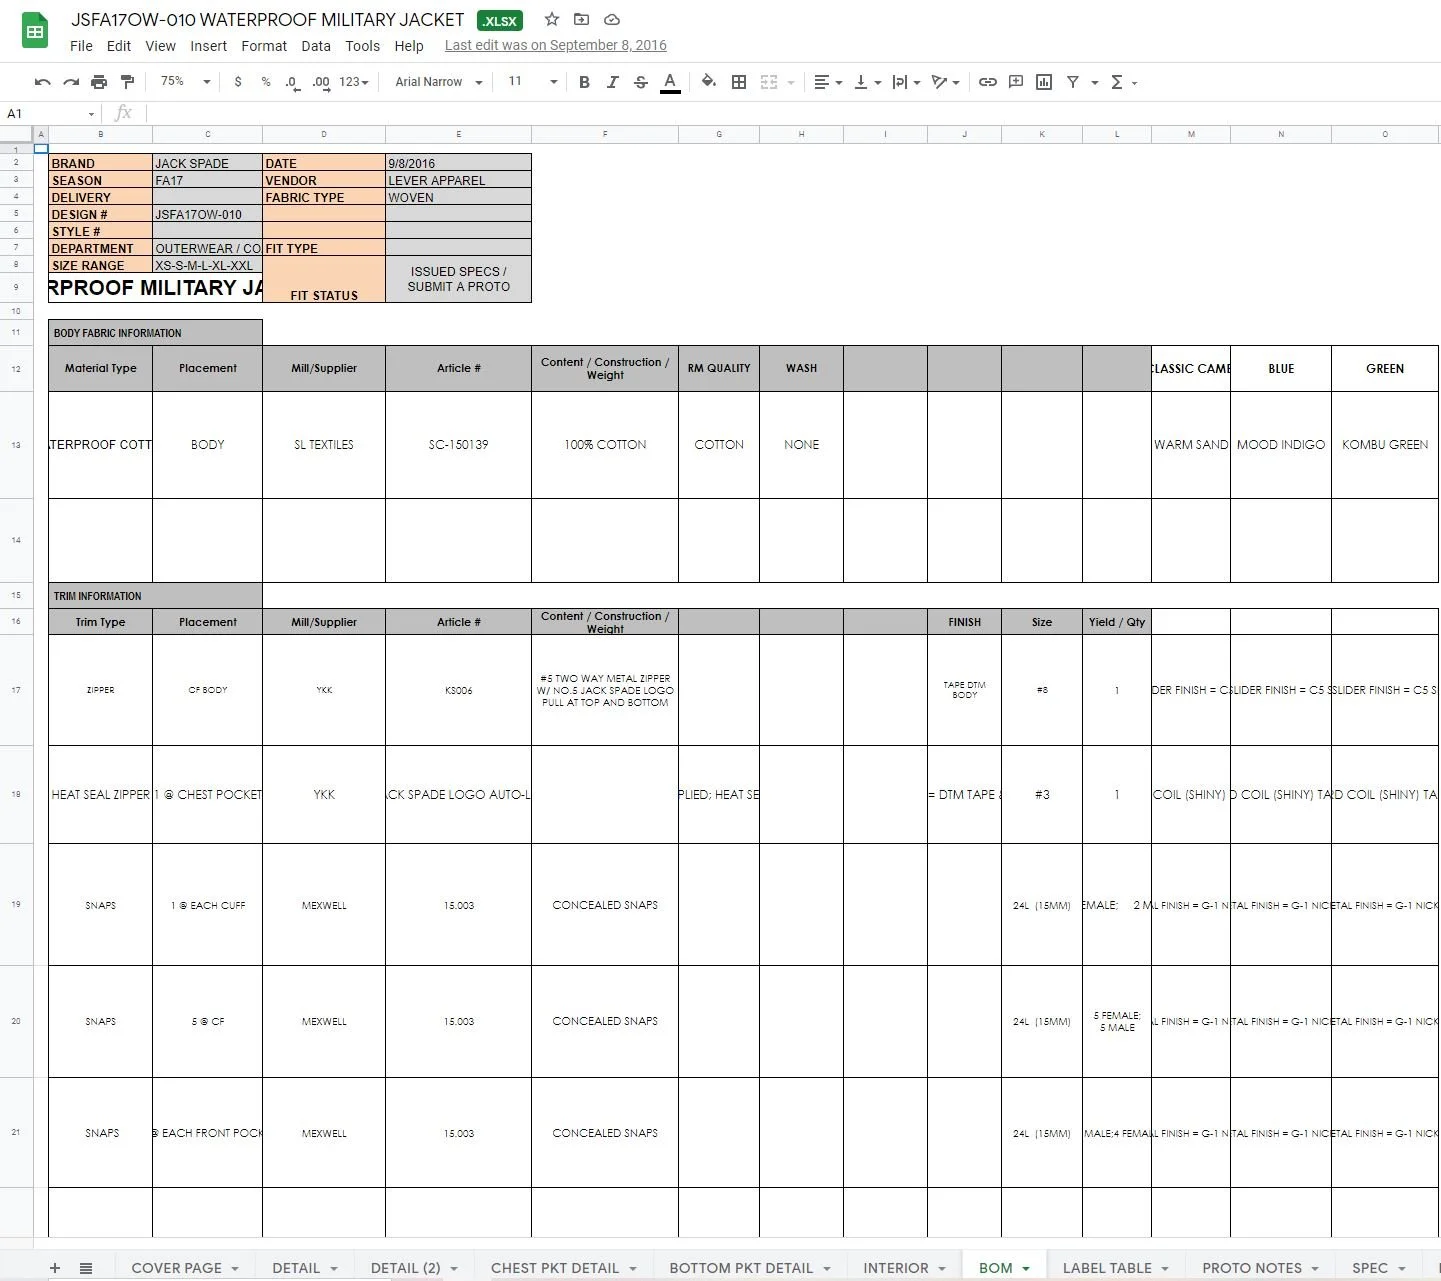Format as percent
Viewport: 1441px width, 1281px height.
(x=266, y=82)
